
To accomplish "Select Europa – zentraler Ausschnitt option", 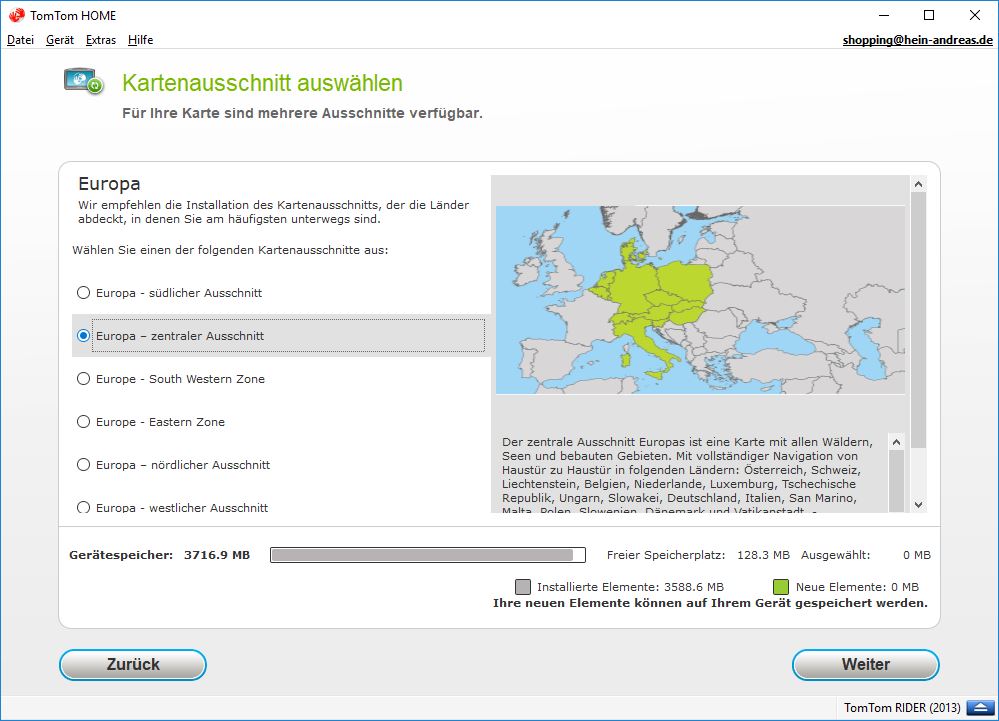I will (84, 336).
